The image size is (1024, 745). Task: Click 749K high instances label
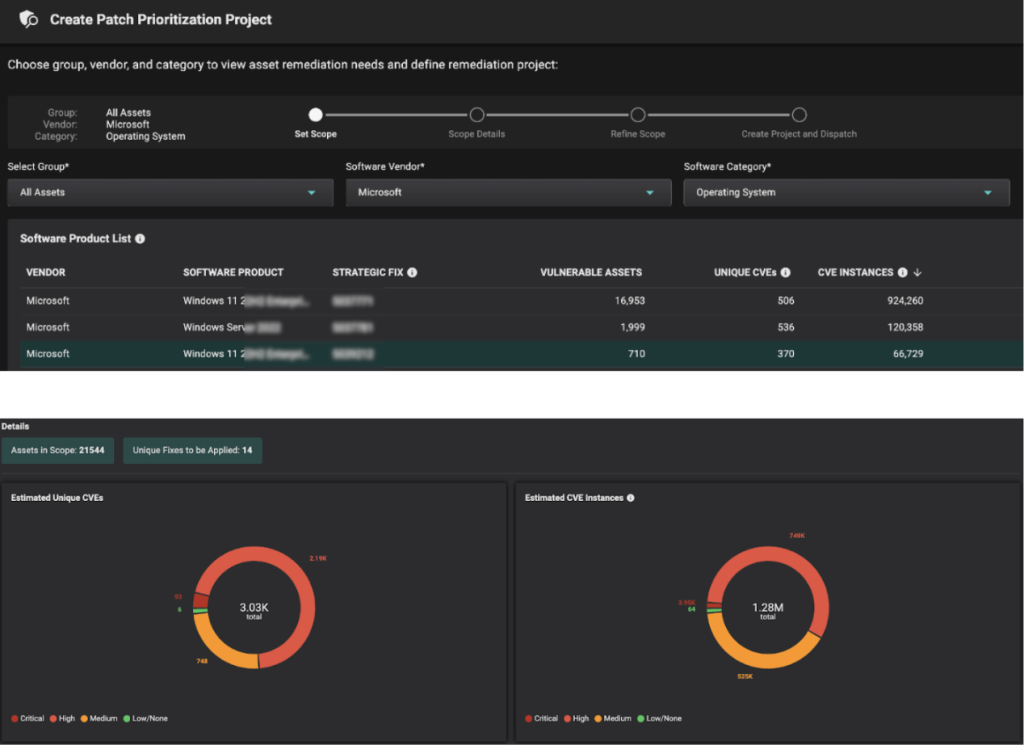coord(797,535)
